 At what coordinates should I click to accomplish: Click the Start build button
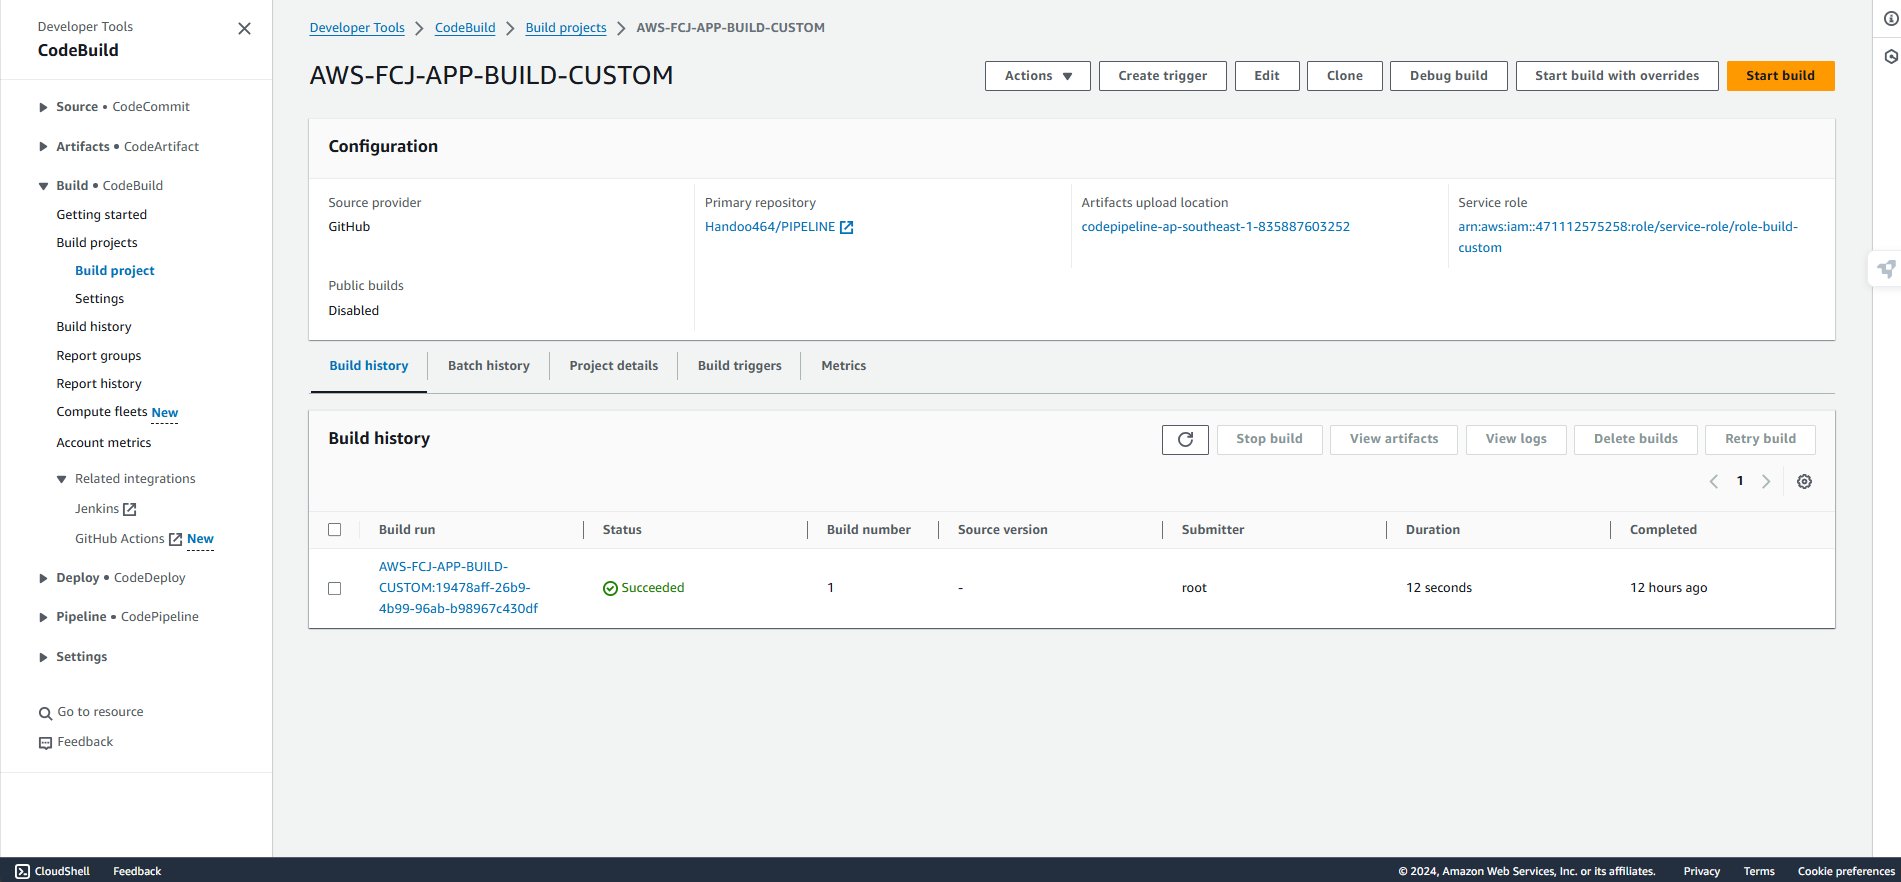[1780, 76]
